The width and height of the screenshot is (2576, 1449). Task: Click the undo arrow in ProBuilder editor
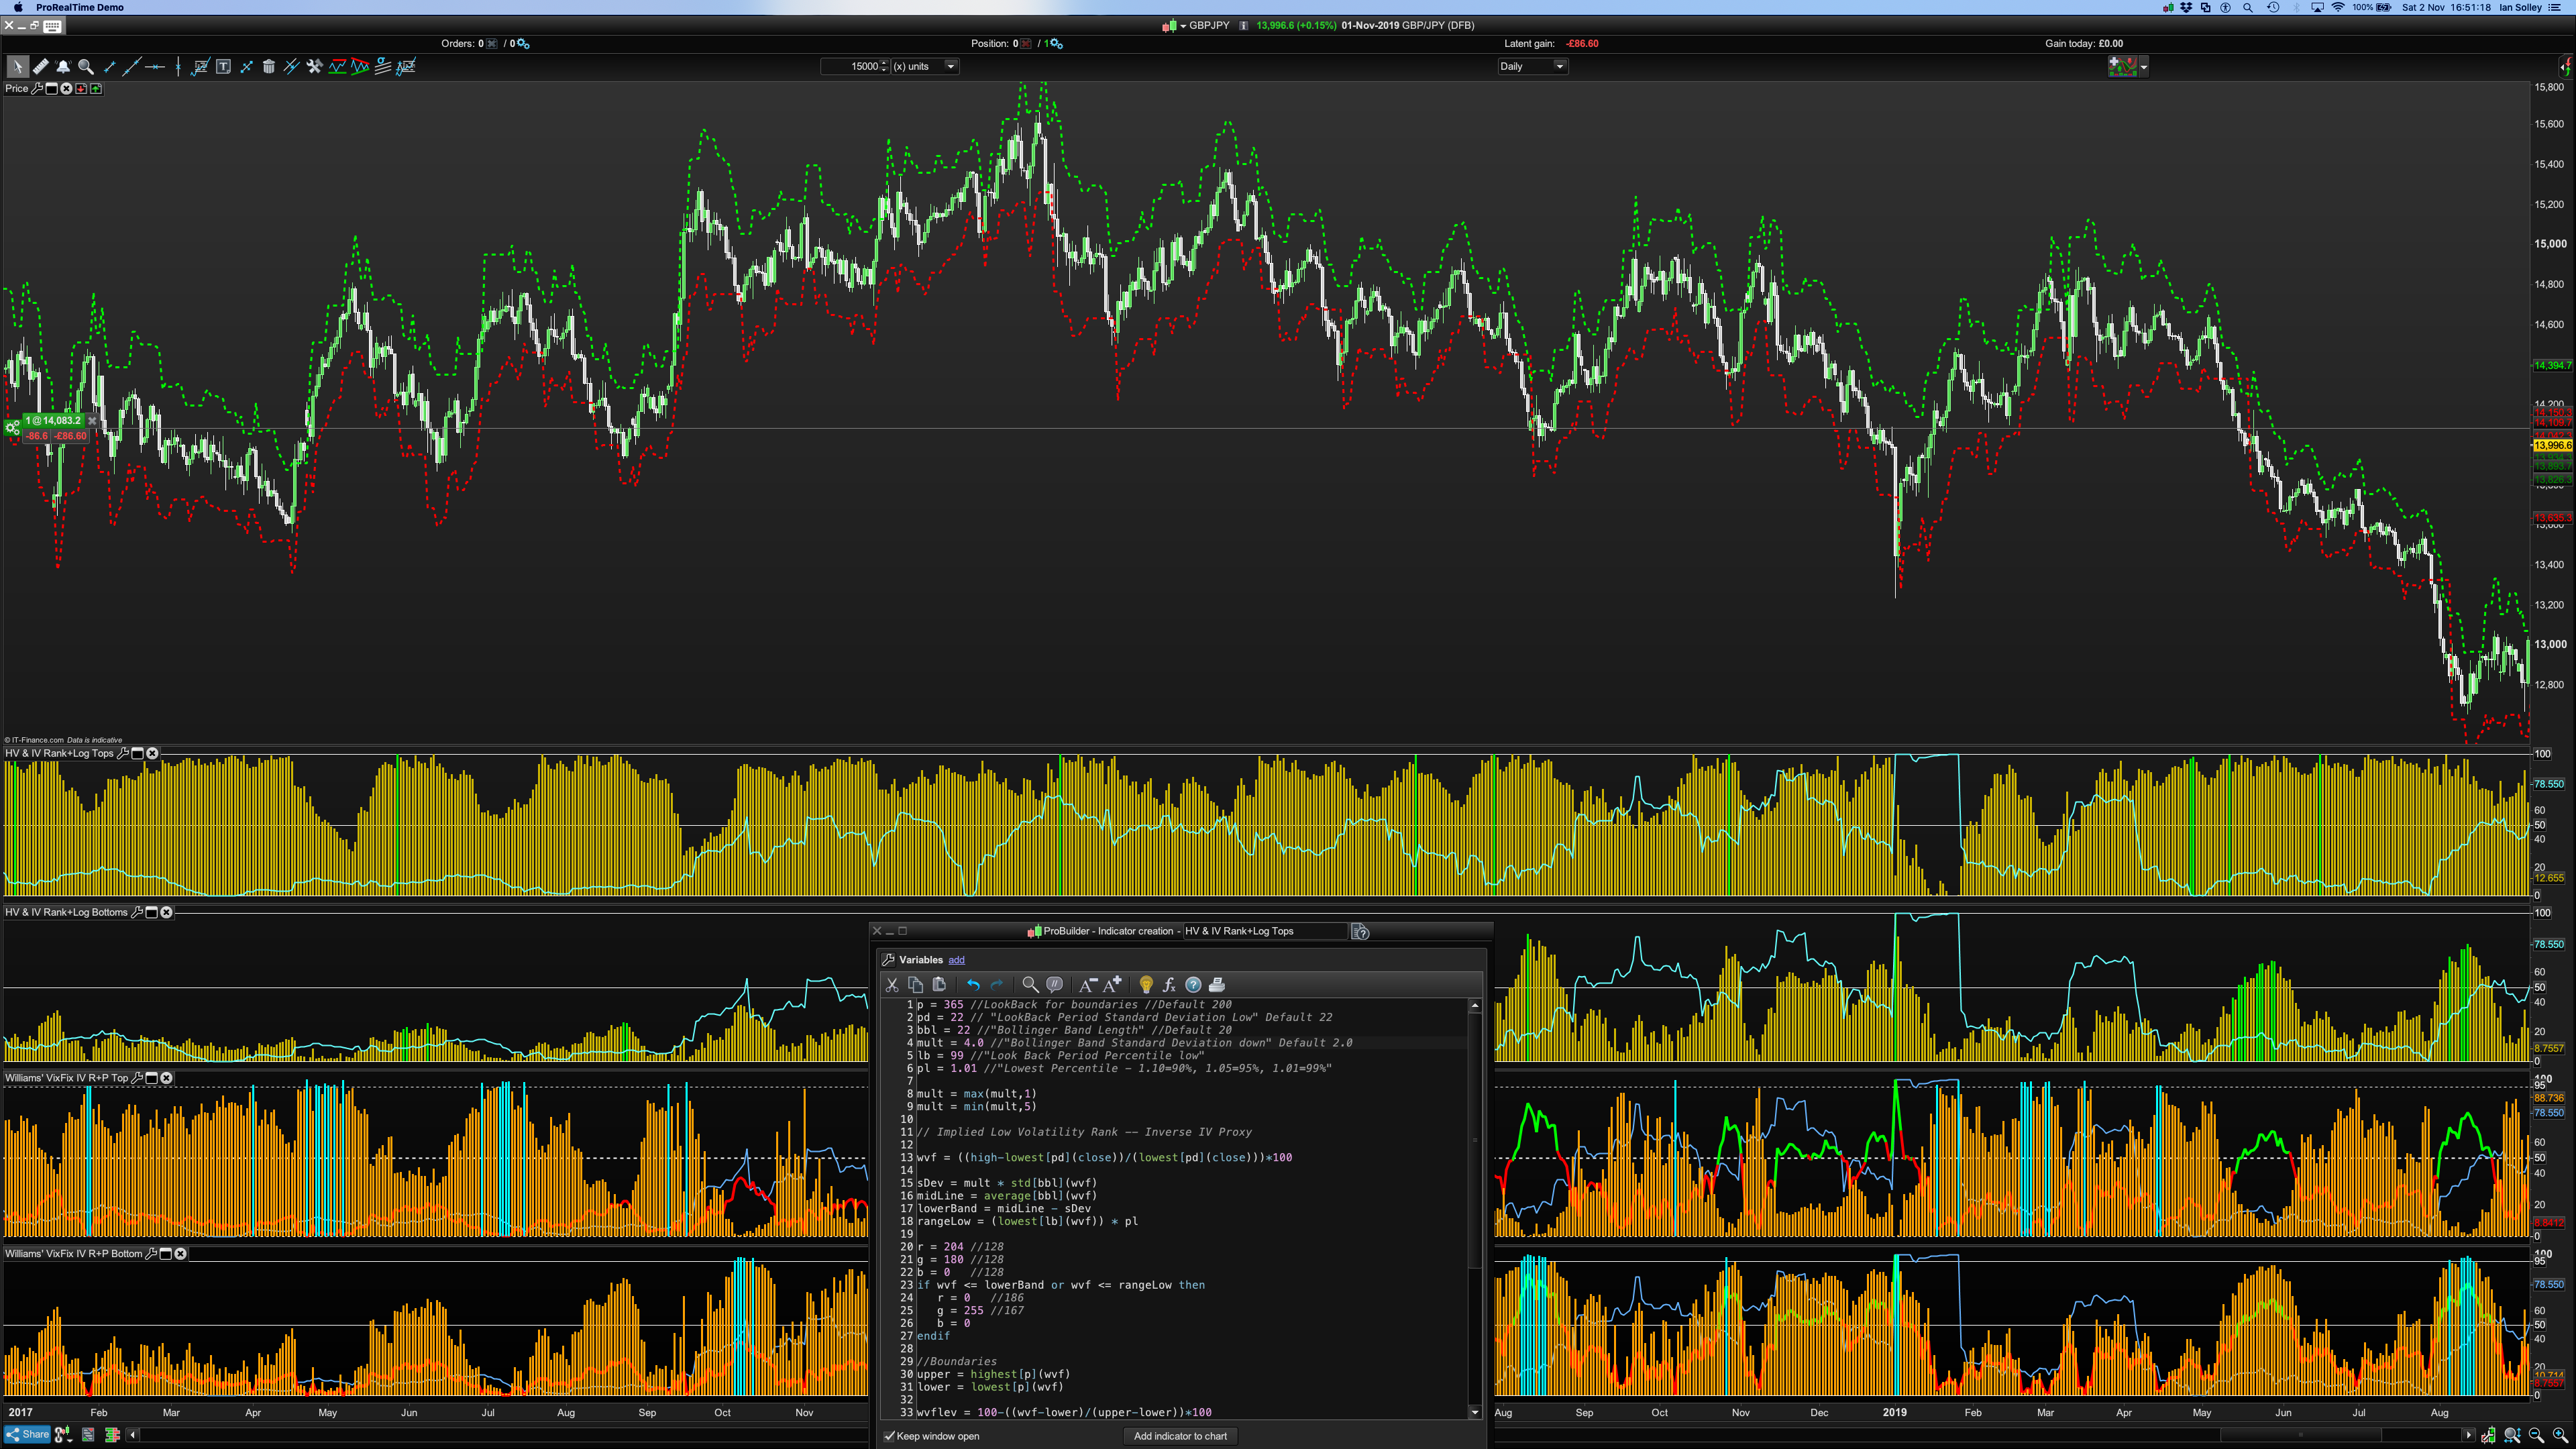tap(973, 985)
